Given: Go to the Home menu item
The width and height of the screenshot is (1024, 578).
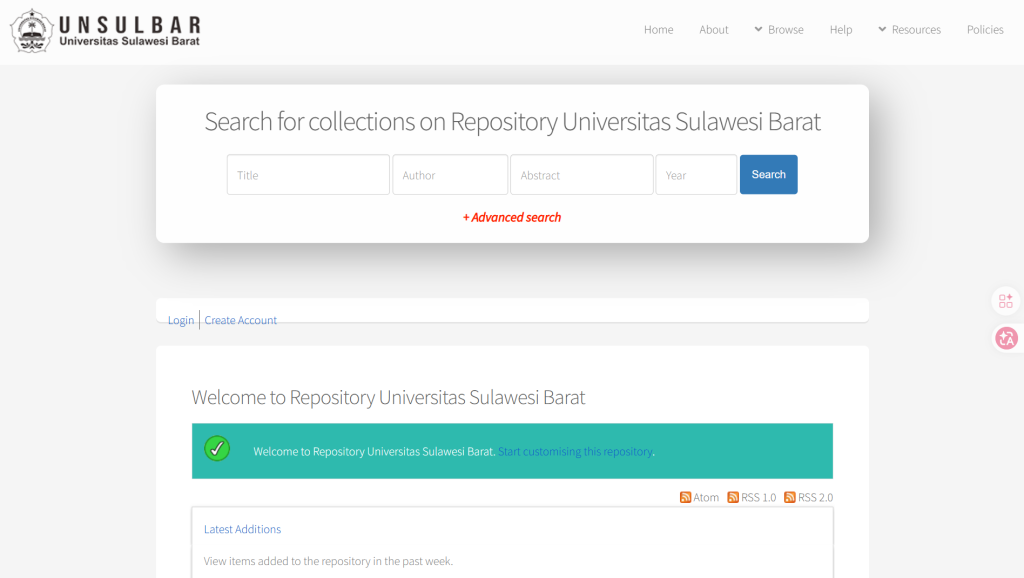Looking at the screenshot, I should pyautogui.click(x=658, y=29).
